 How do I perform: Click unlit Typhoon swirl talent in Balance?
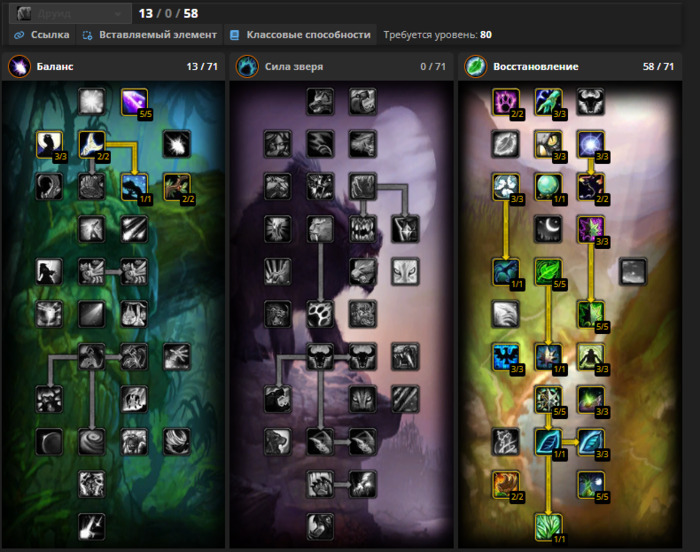pyautogui.click(x=92, y=442)
